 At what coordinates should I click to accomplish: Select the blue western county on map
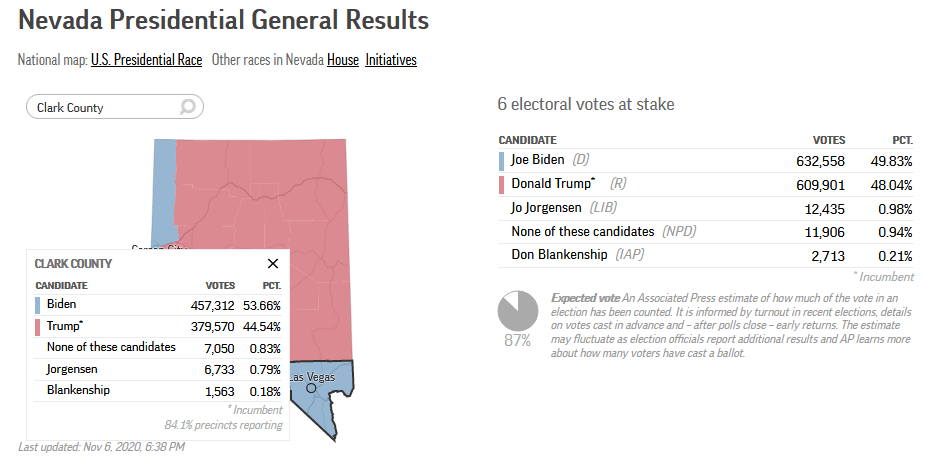click(163, 190)
